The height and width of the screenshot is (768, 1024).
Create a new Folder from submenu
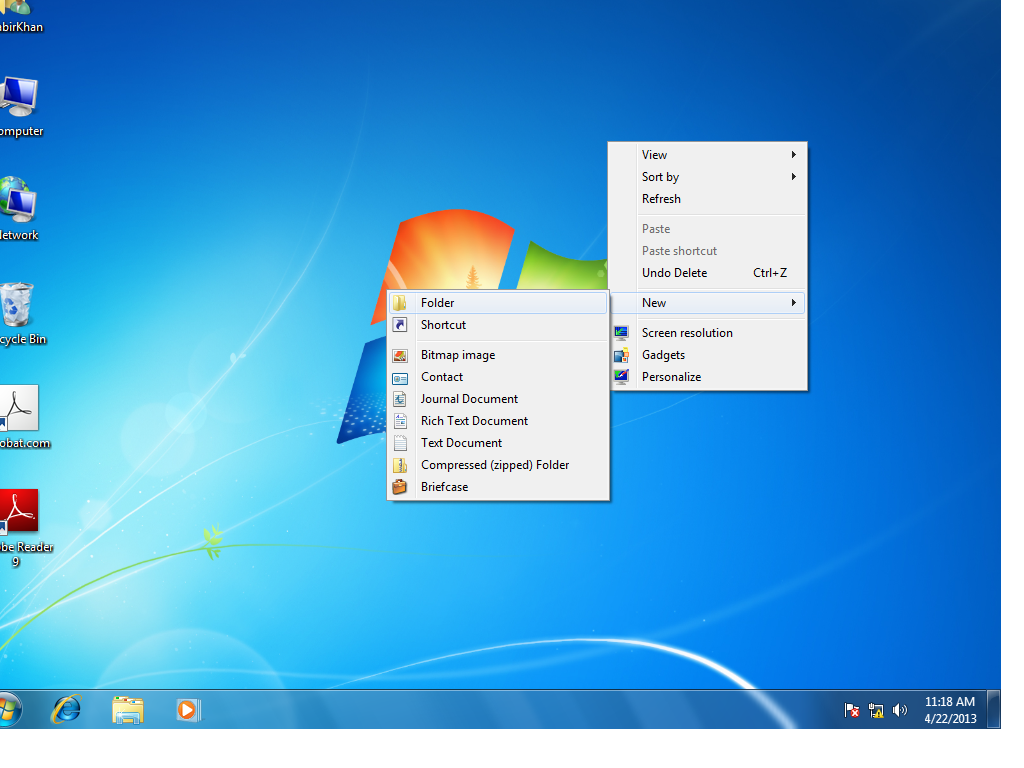tap(498, 303)
